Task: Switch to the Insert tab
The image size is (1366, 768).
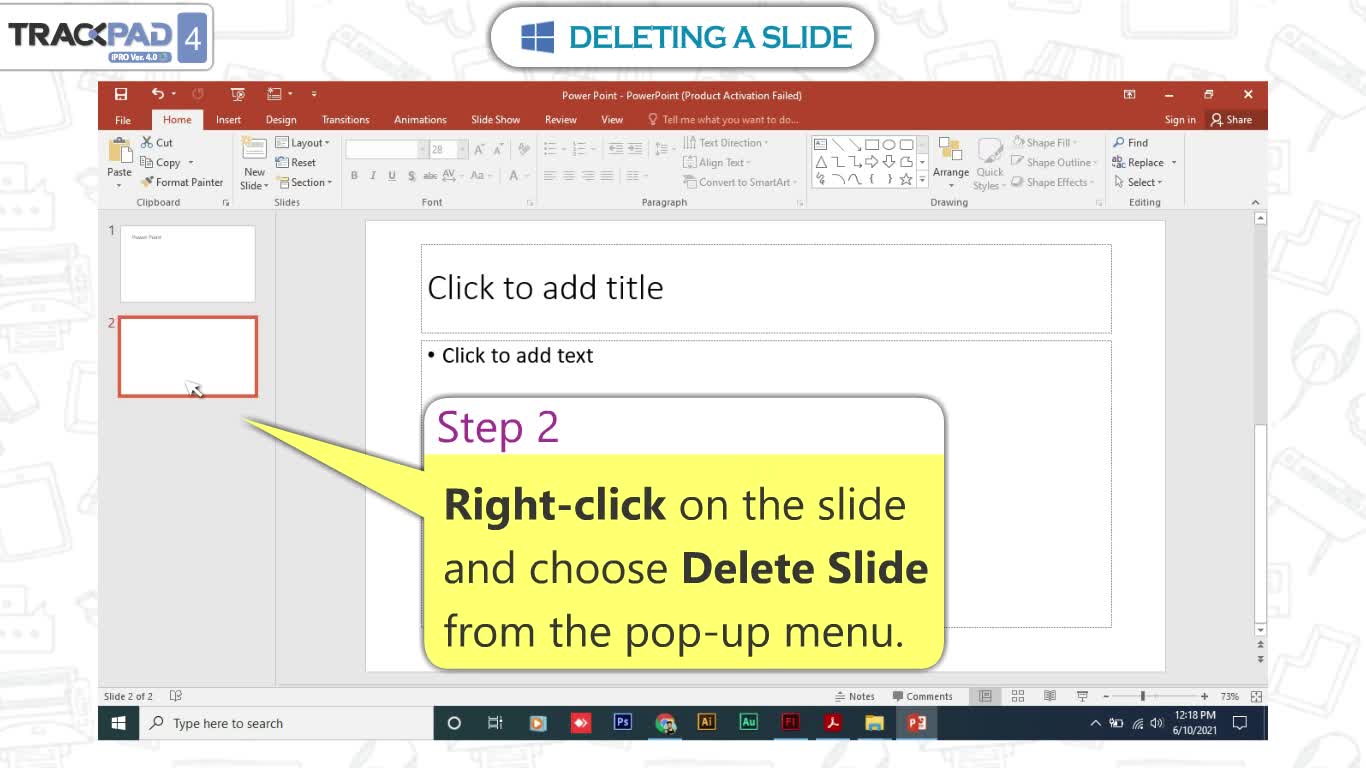Action: (228, 120)
